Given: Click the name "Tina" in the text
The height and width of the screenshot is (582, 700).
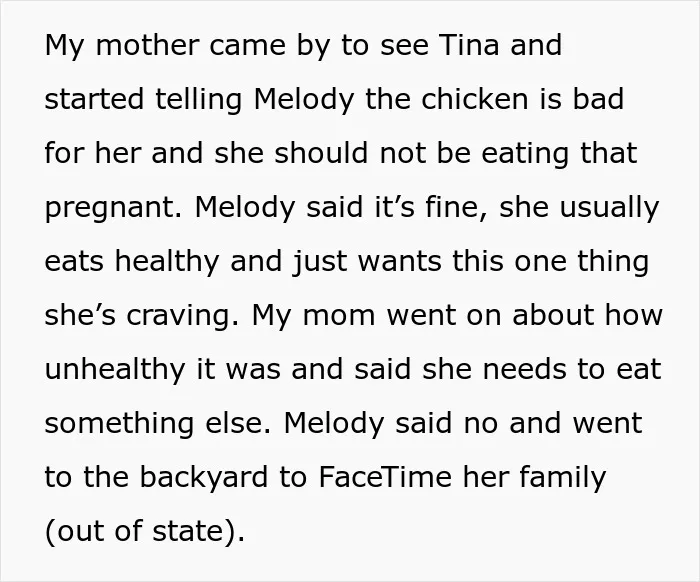Looking at the screenshot, I should (469, 45).
